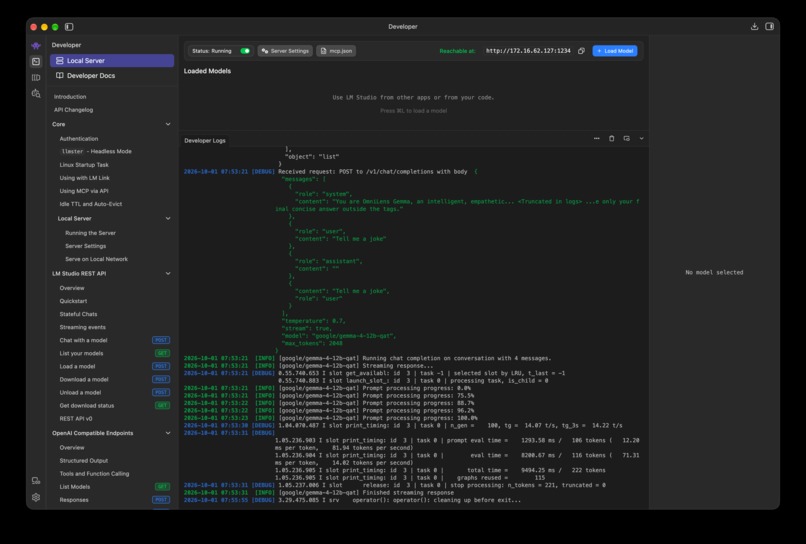Open llmster Headless Mode docs
The height and width of the screenshot is (544, 806).
click(96, 152)
